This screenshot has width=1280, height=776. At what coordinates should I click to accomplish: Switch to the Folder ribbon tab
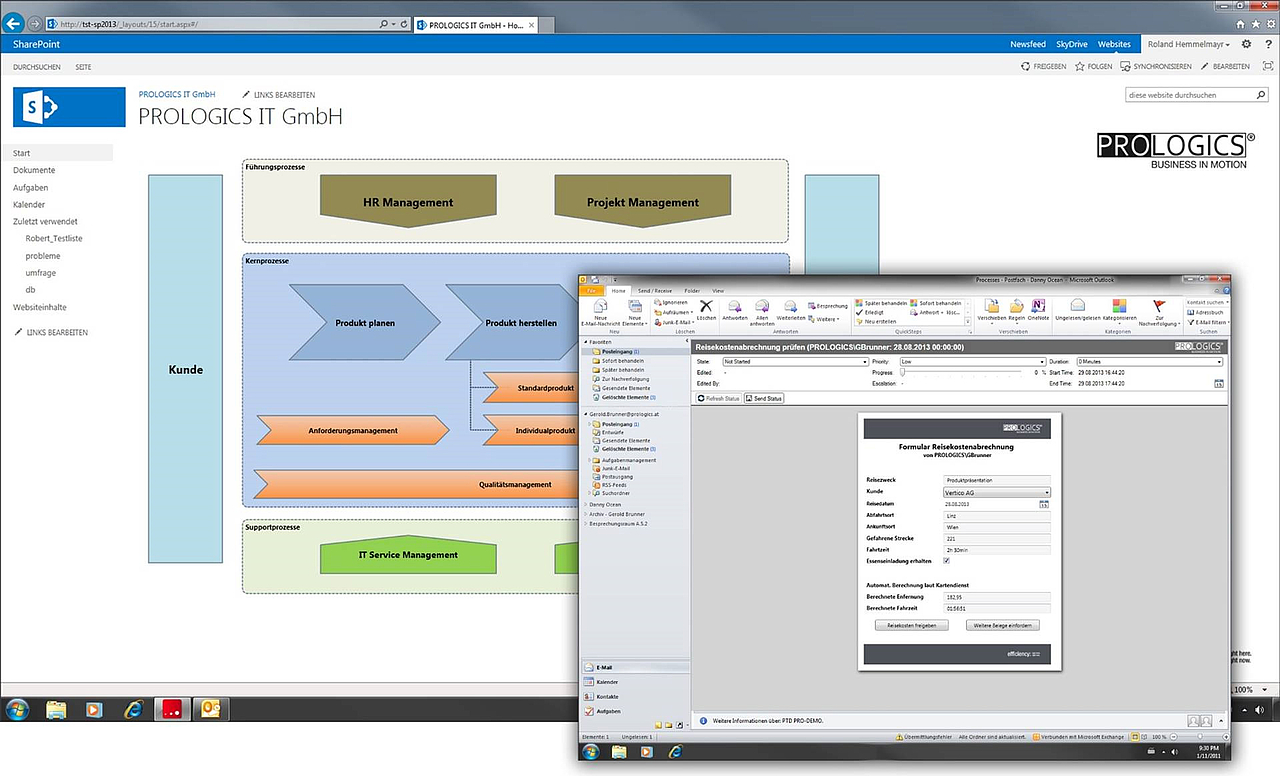692,290
